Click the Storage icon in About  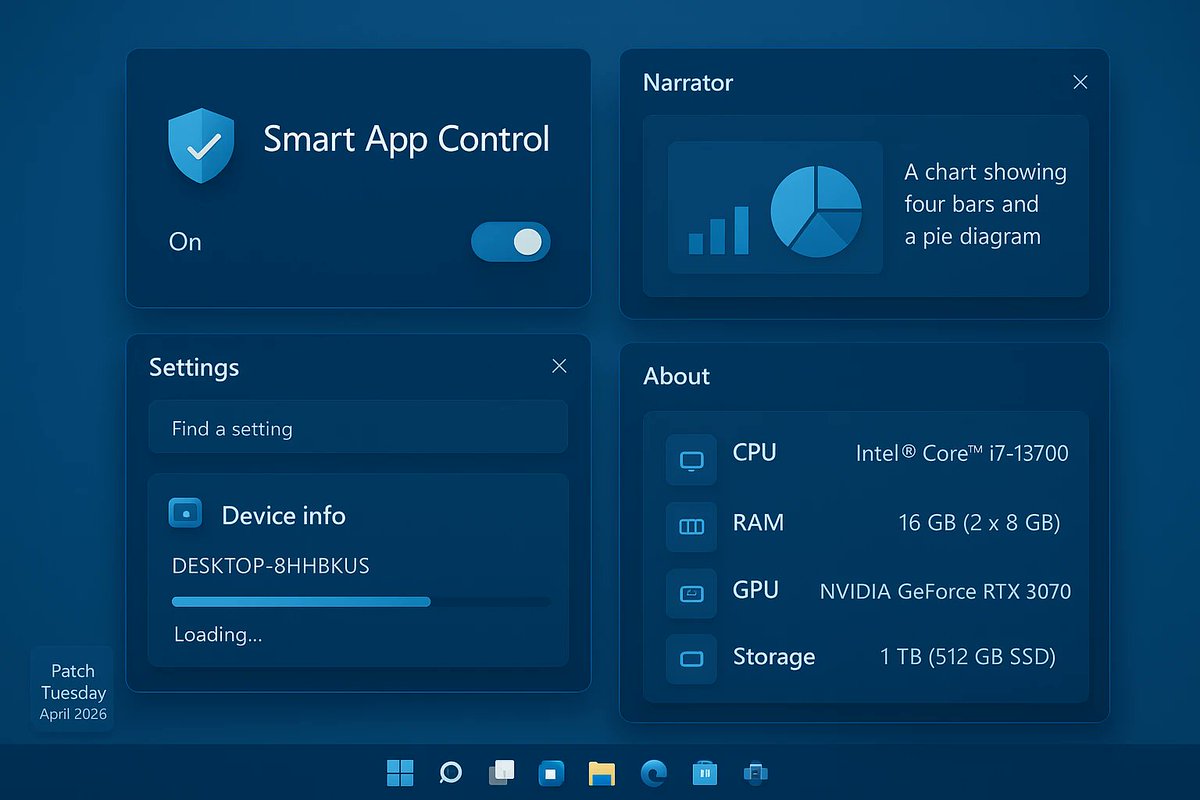coord(691,659)
